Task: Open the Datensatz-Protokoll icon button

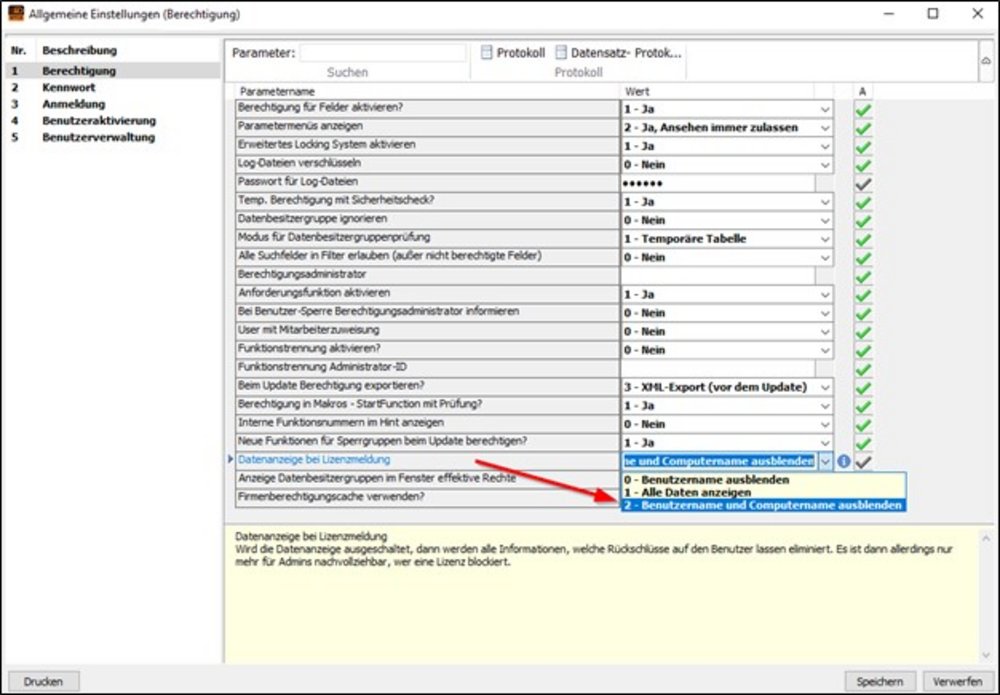Action: [x=561, y=53]
